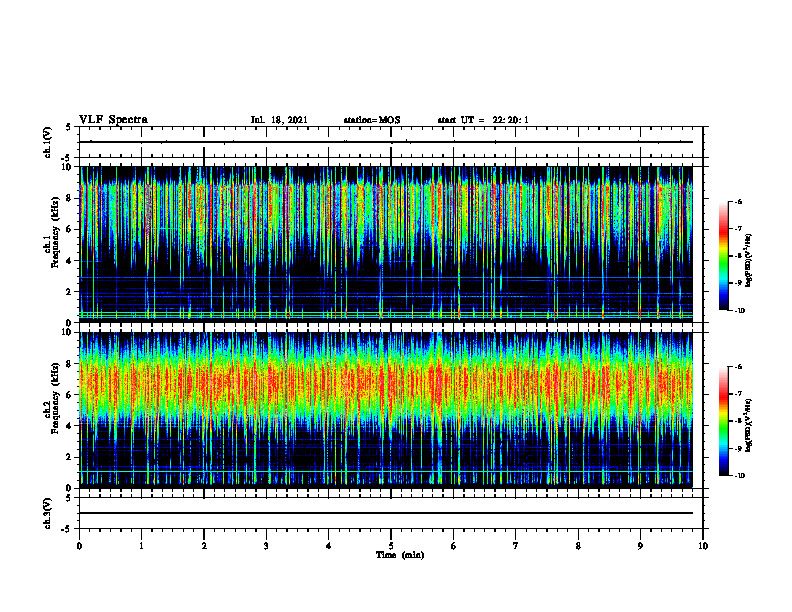Image resolution: width=792 pixels, height=612 pixels.
Task: Click the ch.1(V) voltage trace line
Action: click(386, 142)
